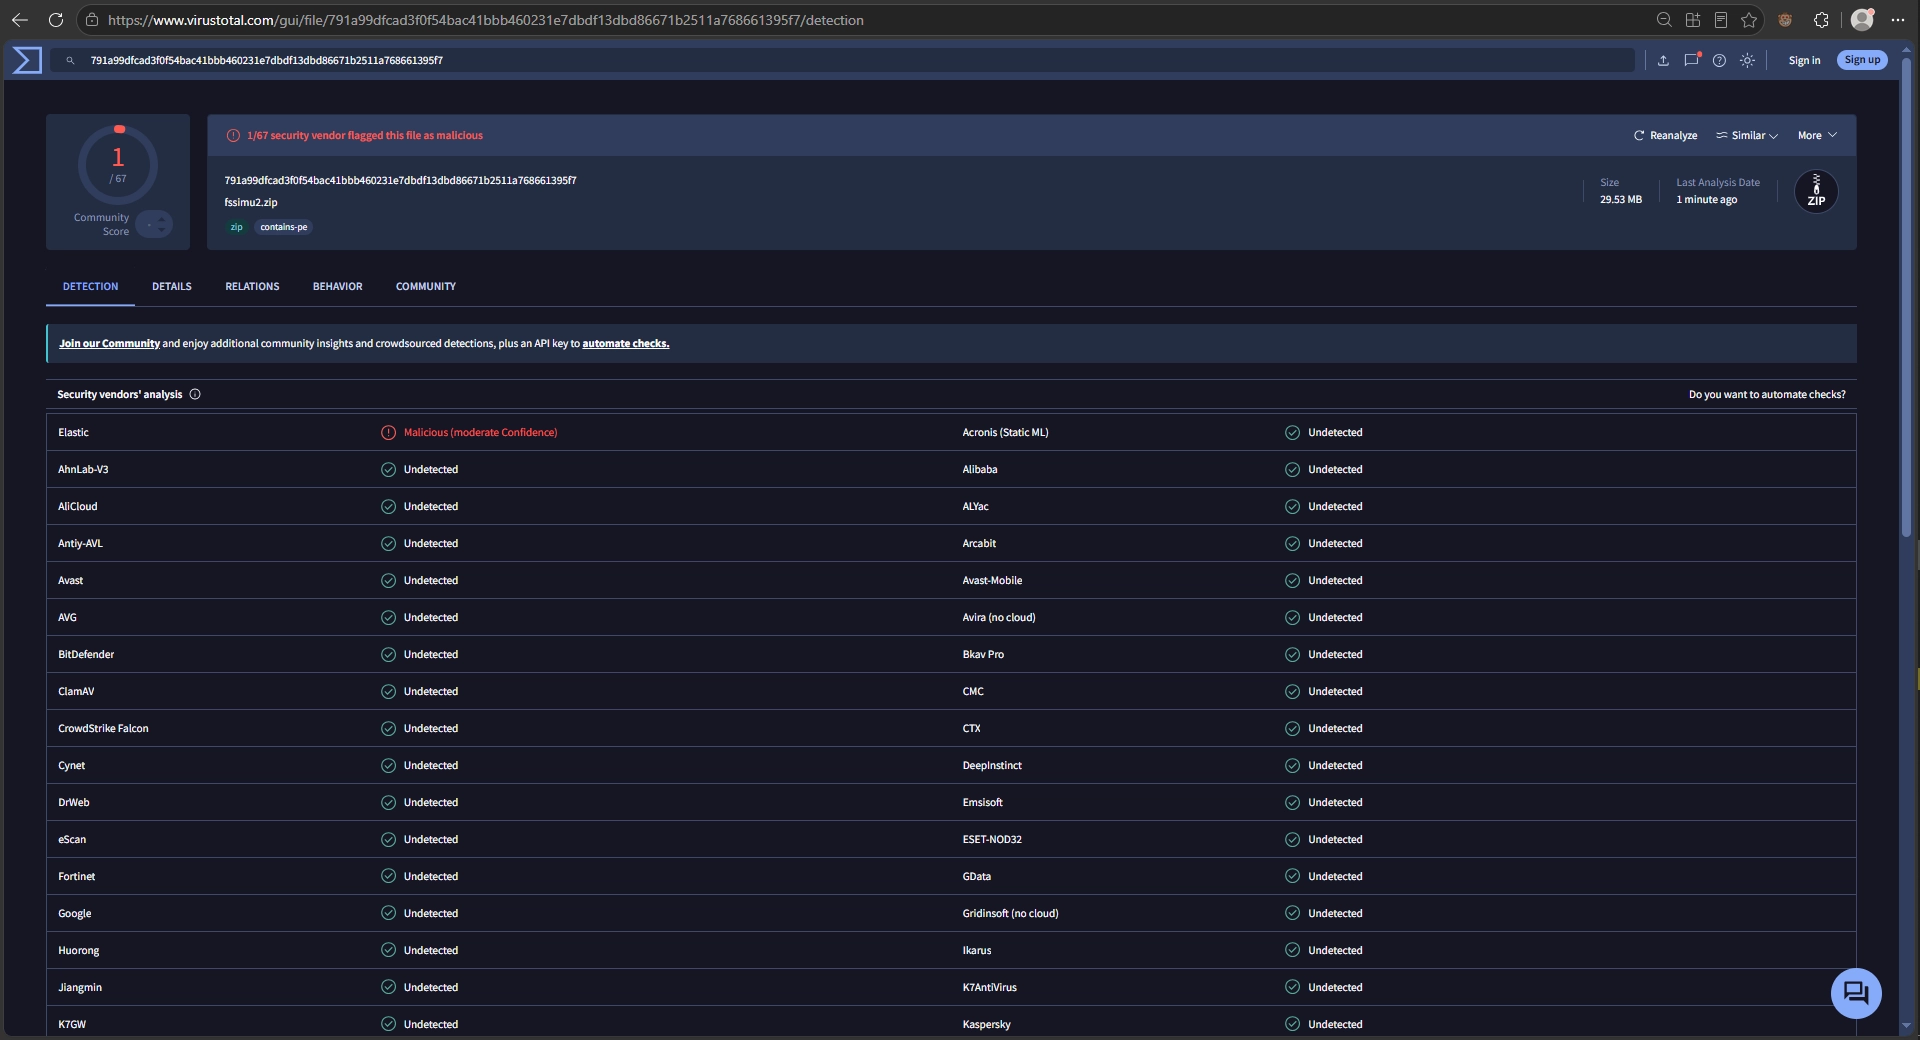This screenshot has width=1920, height=1040.
Task: Open the help question mark icon
Action: click(1719, 60)
